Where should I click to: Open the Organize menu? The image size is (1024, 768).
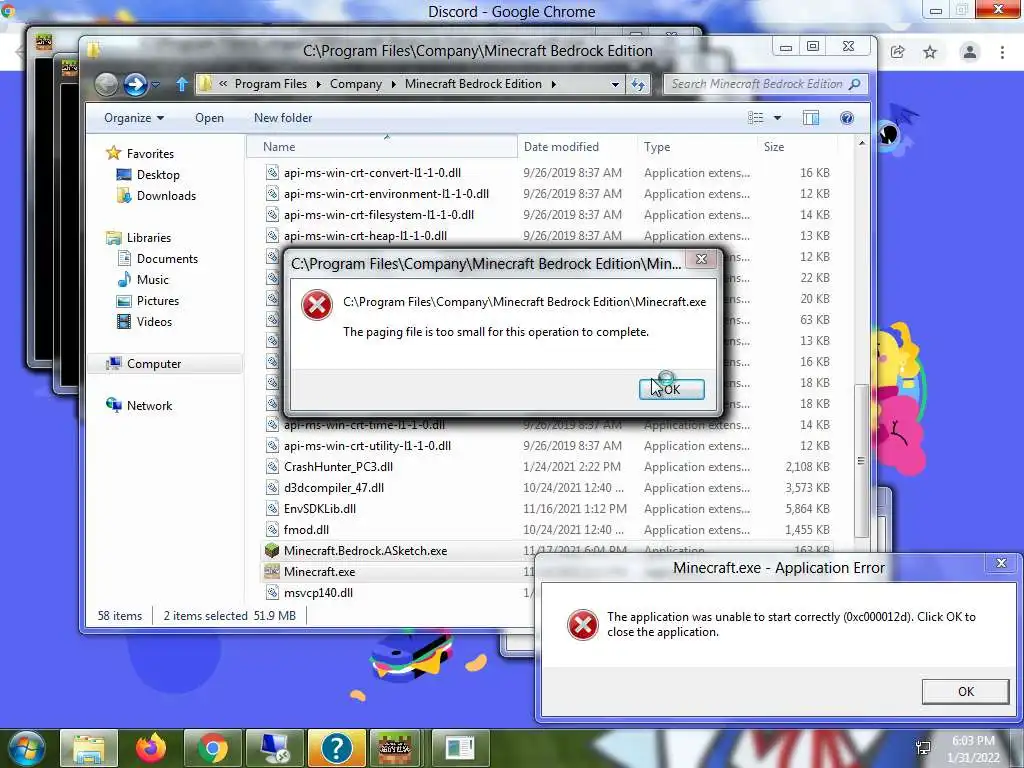[x=134, y=118]
